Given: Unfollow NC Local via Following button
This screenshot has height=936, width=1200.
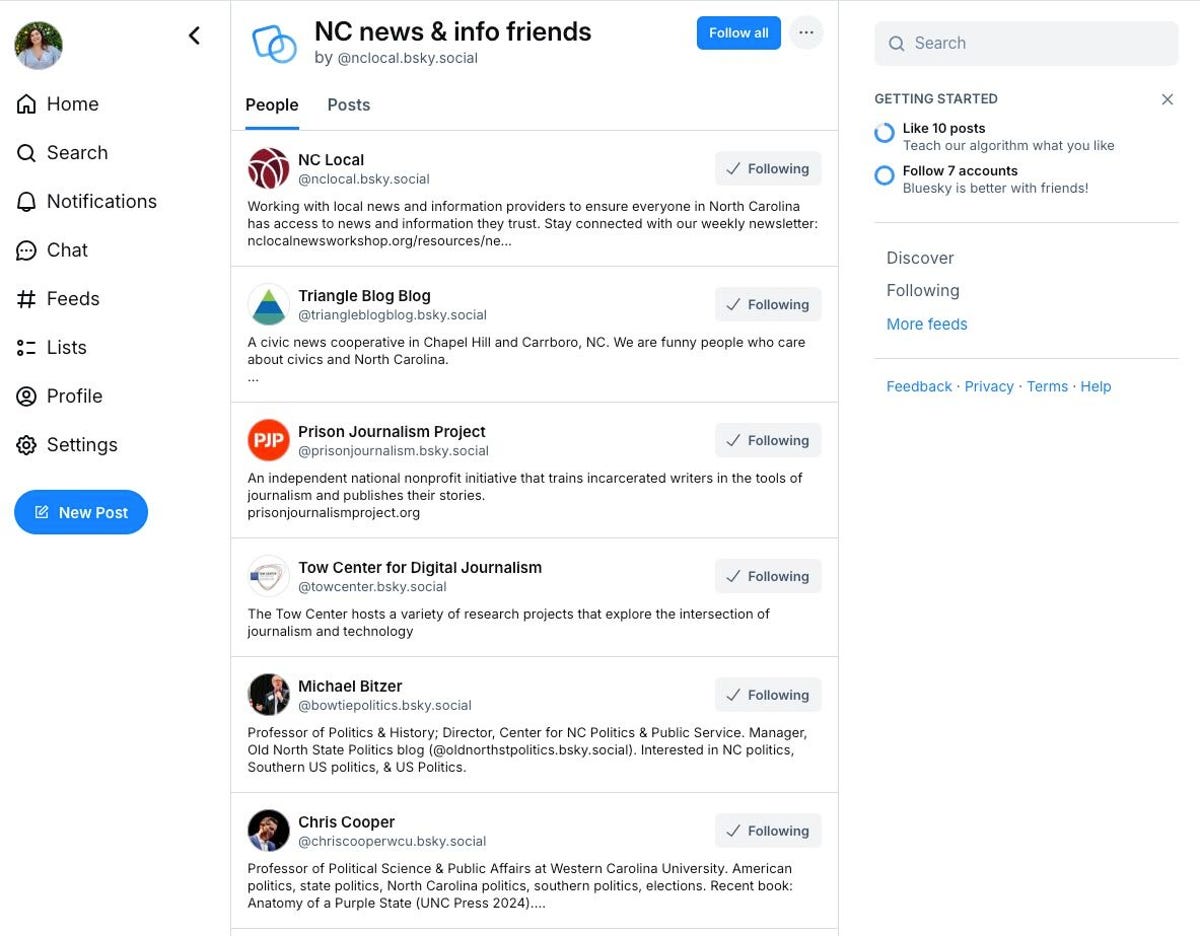Looking at the screenshot, I should click(767, 169).
